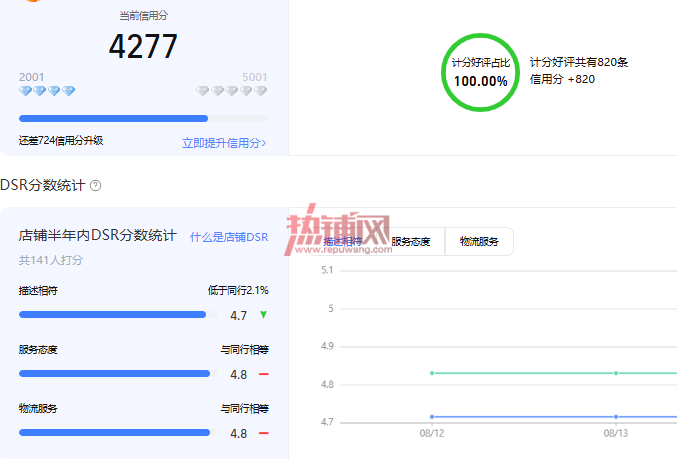Click the blue line data point at 08/13
This screenshot has width=677, height=459.
[x=616, y=417]
